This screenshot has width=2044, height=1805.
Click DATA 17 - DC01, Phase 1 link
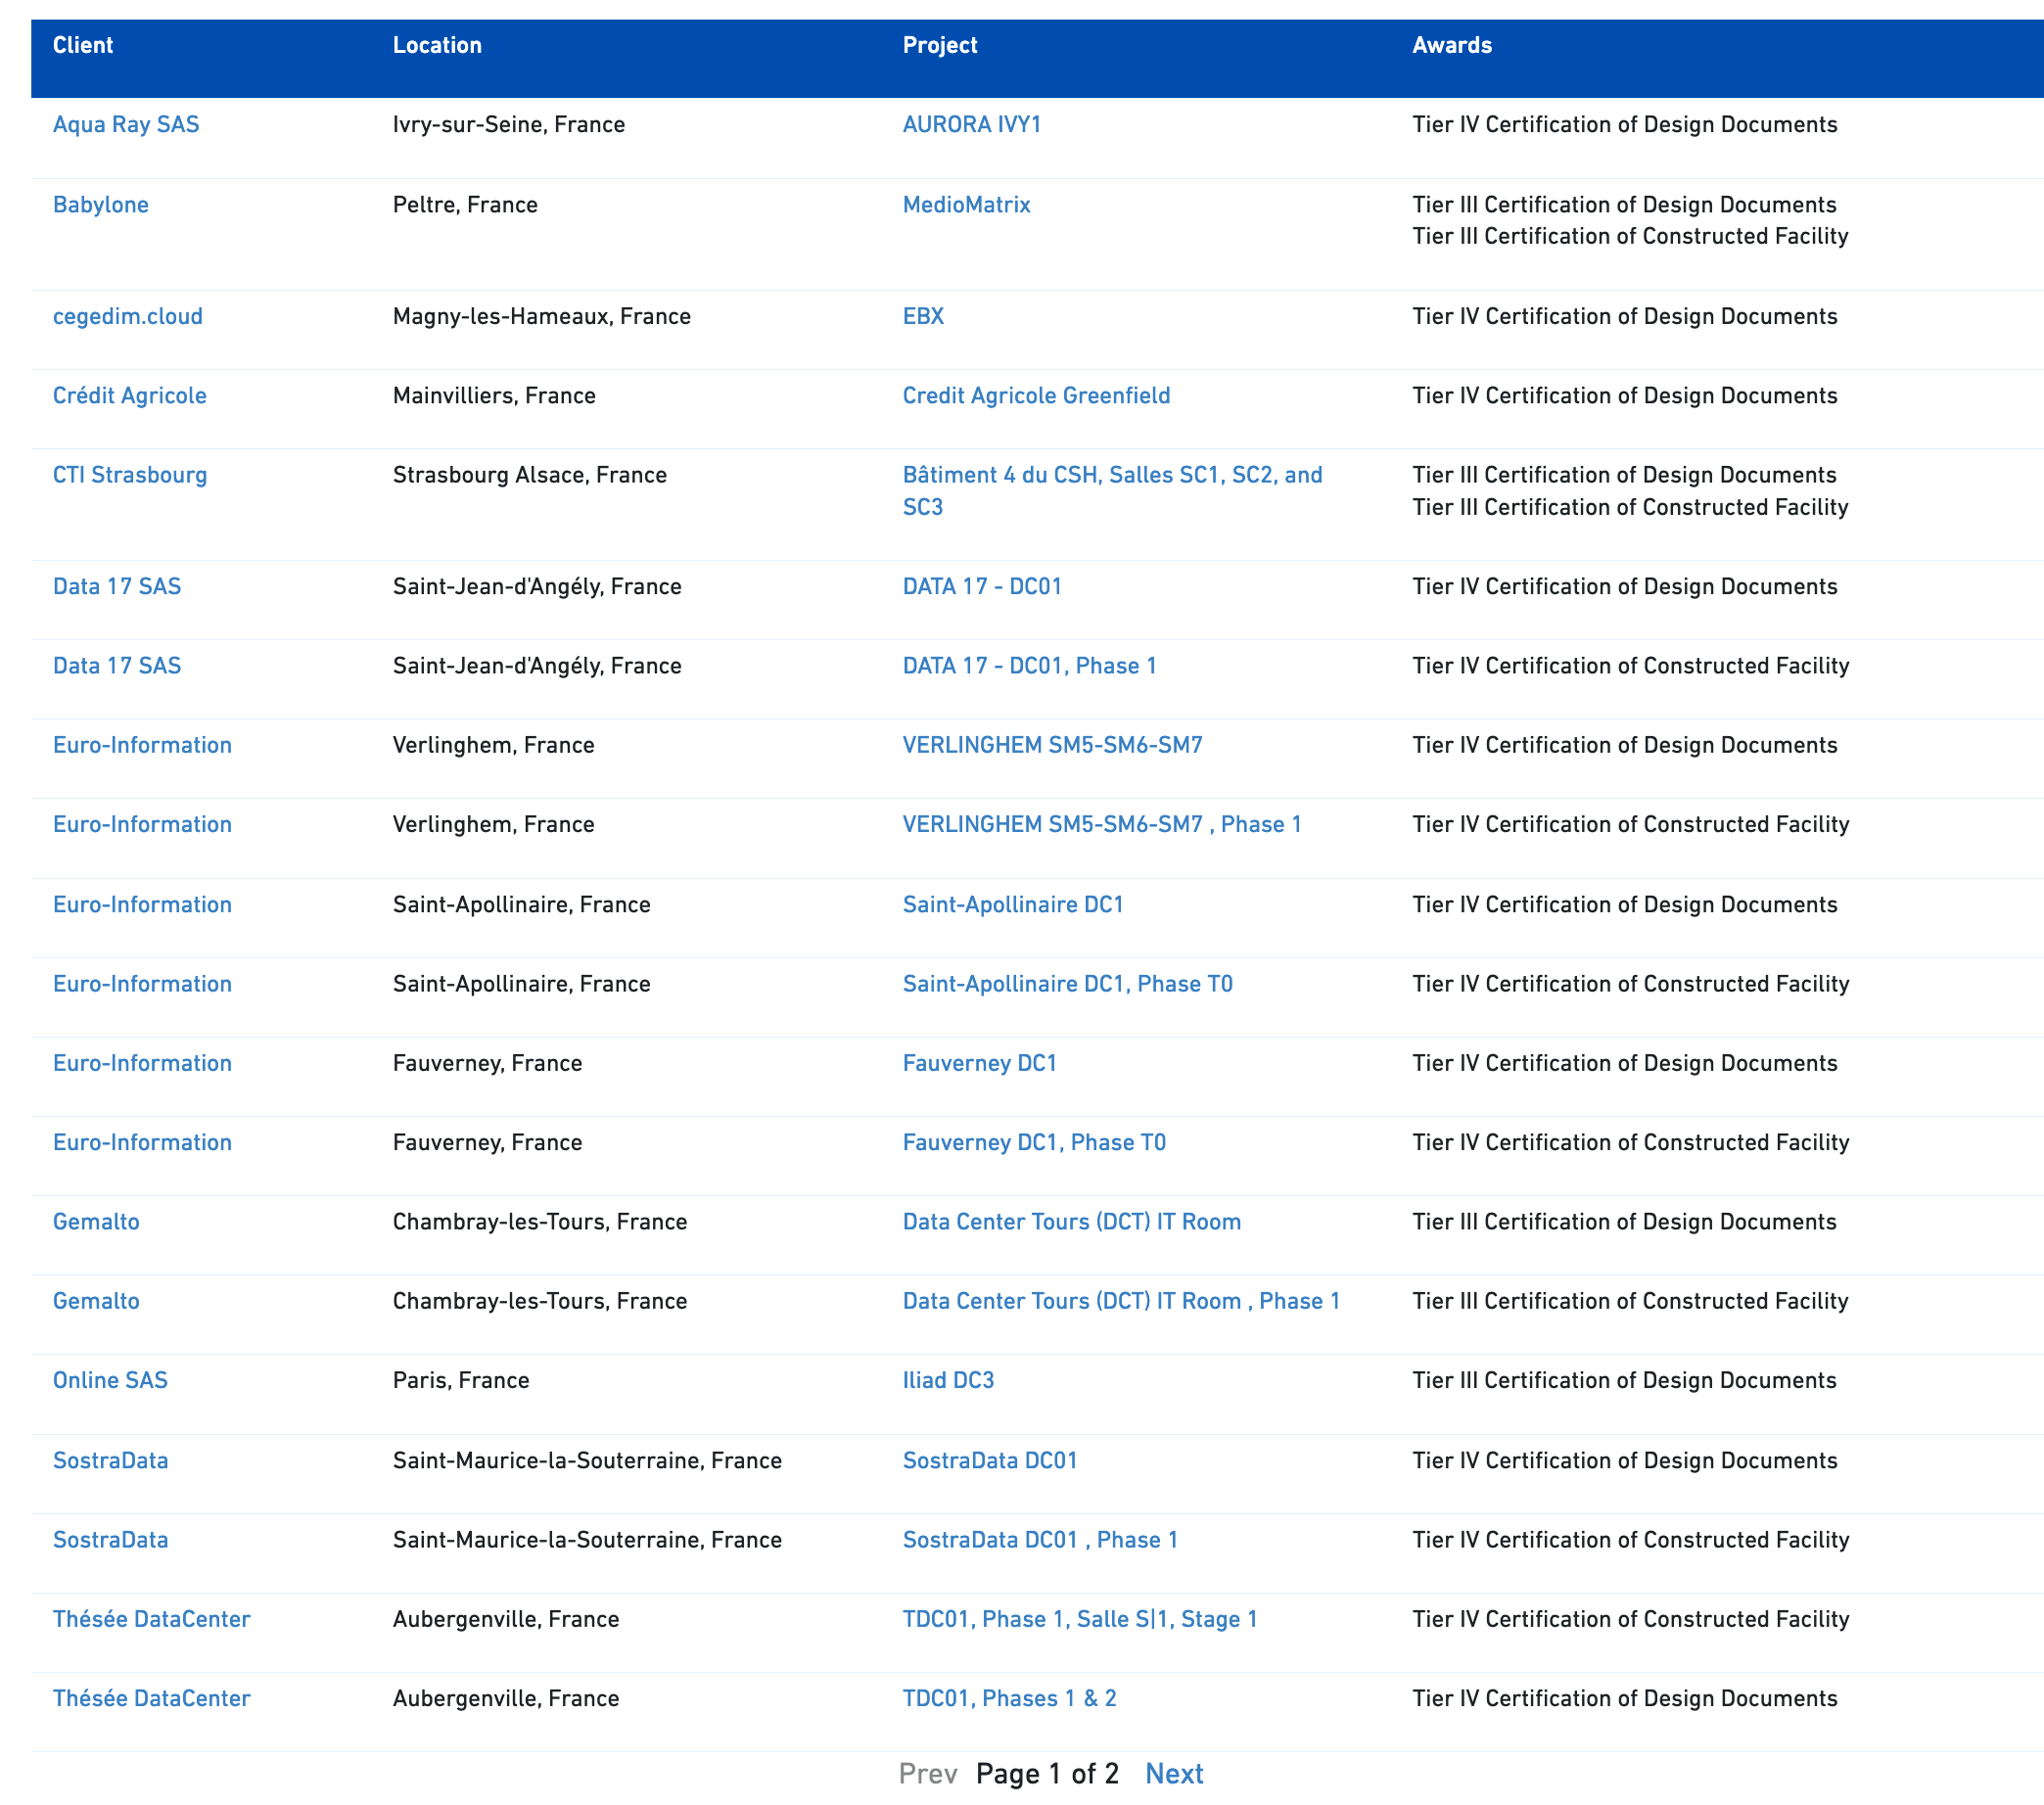coord(1029,666)
